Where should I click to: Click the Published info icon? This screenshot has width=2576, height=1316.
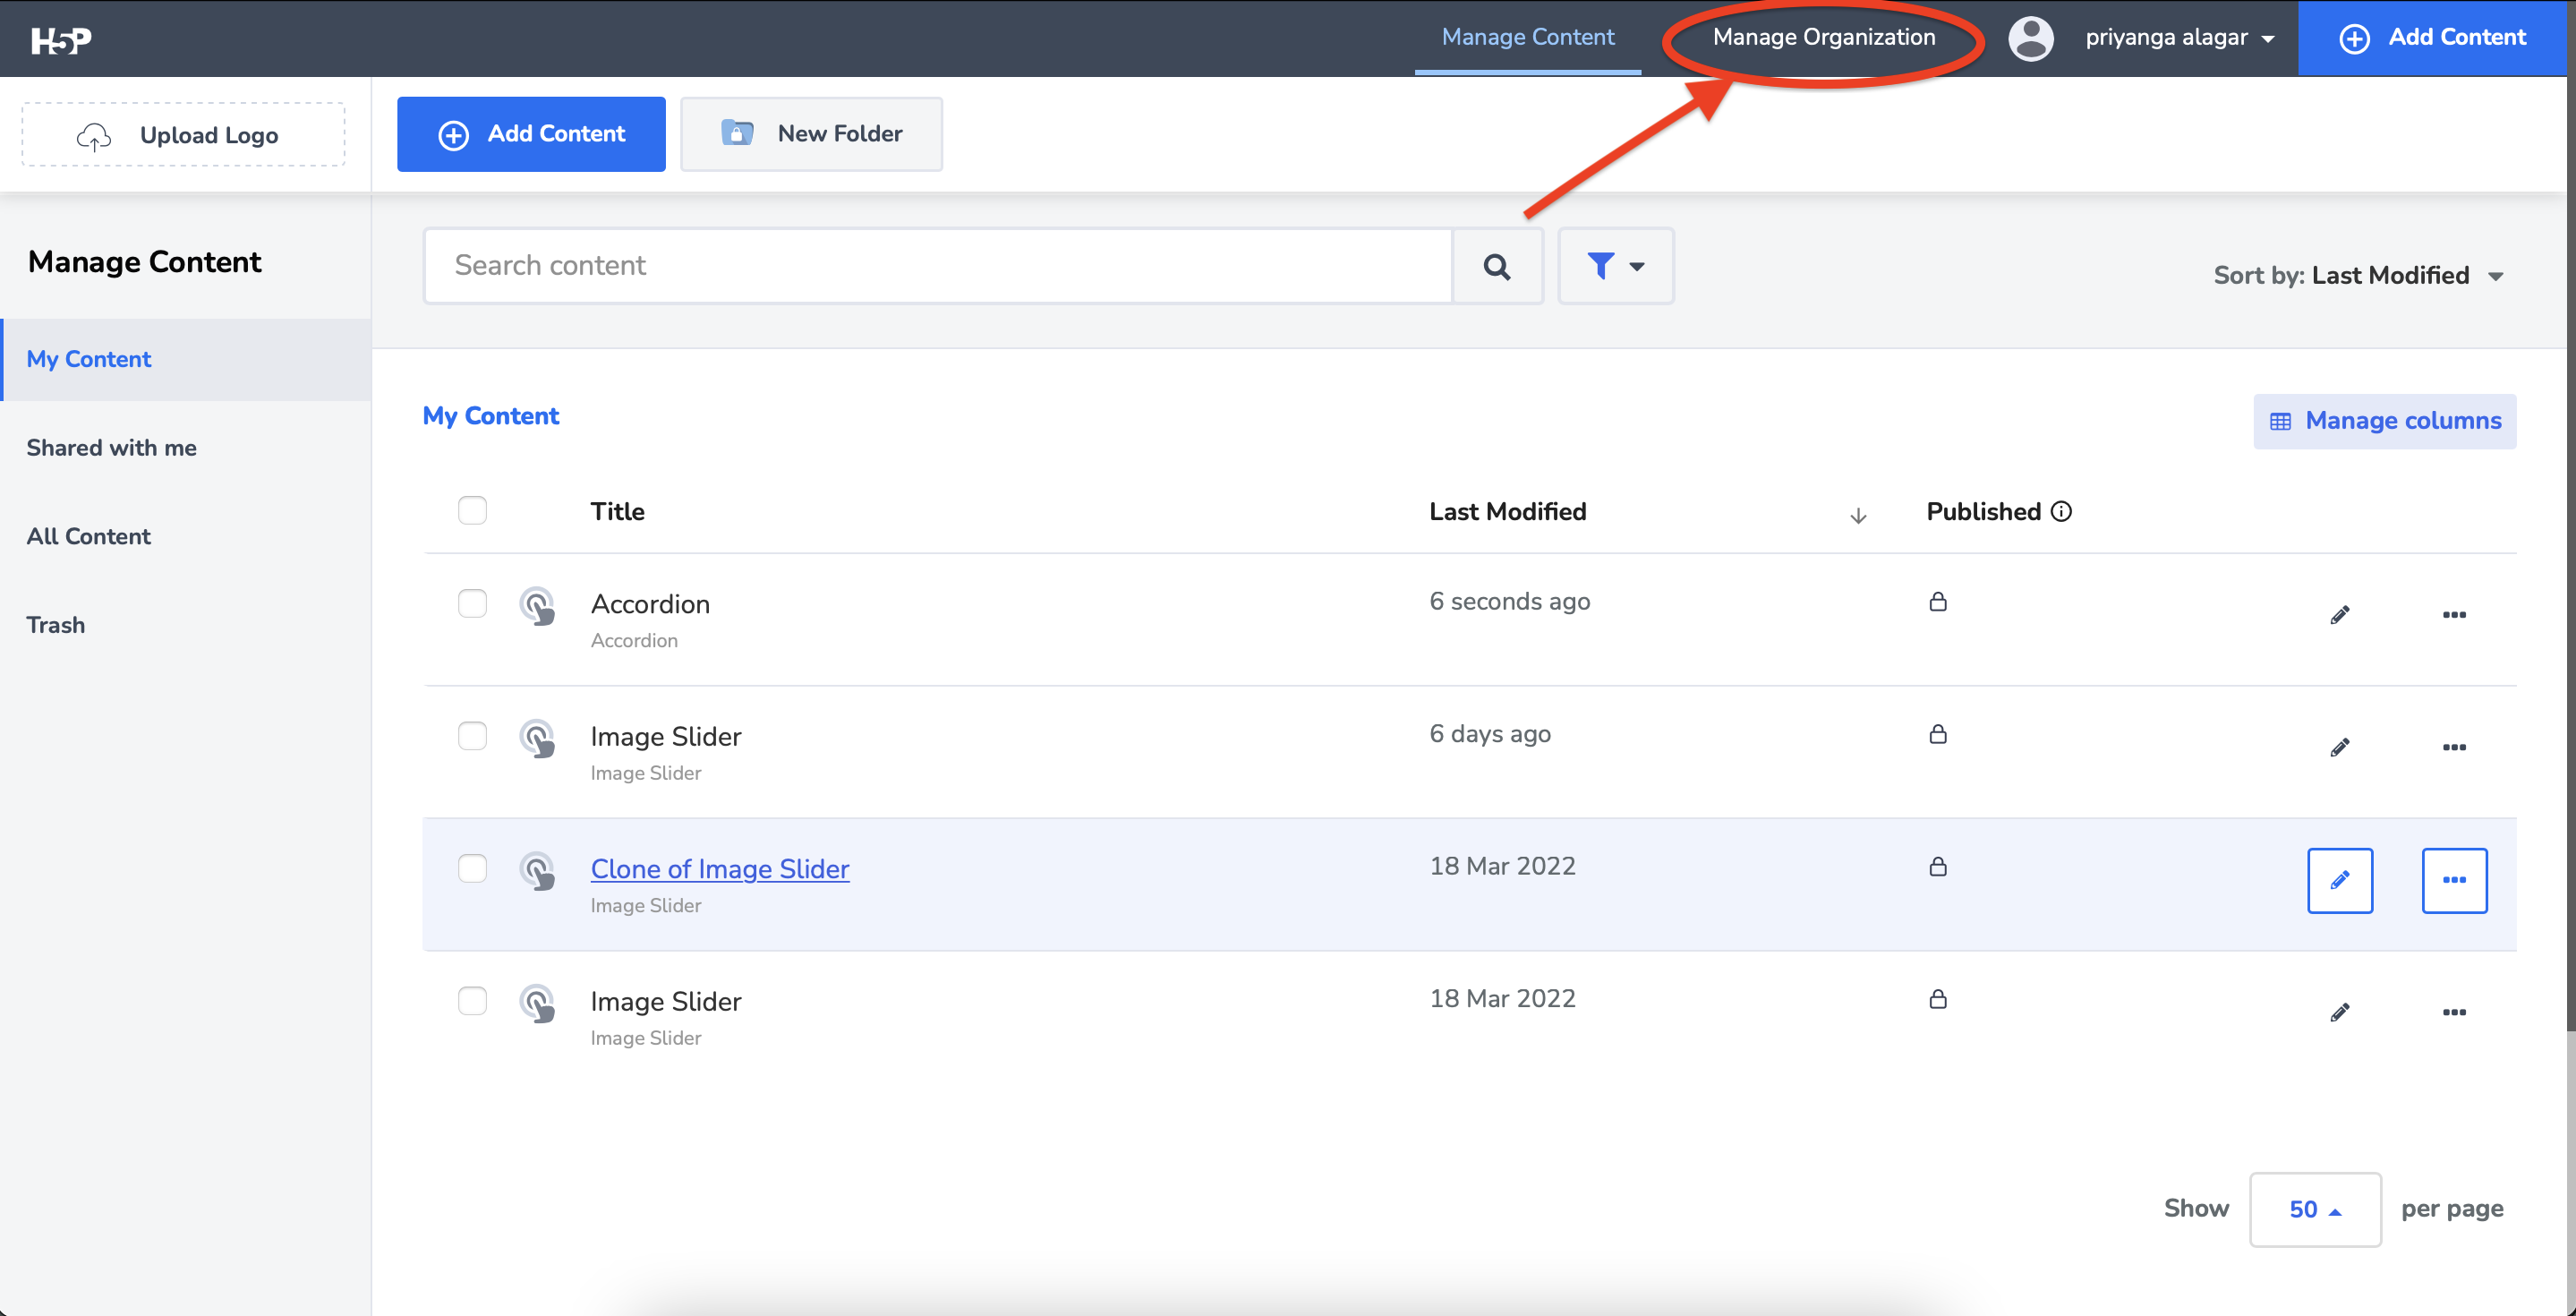(2061, 512)
